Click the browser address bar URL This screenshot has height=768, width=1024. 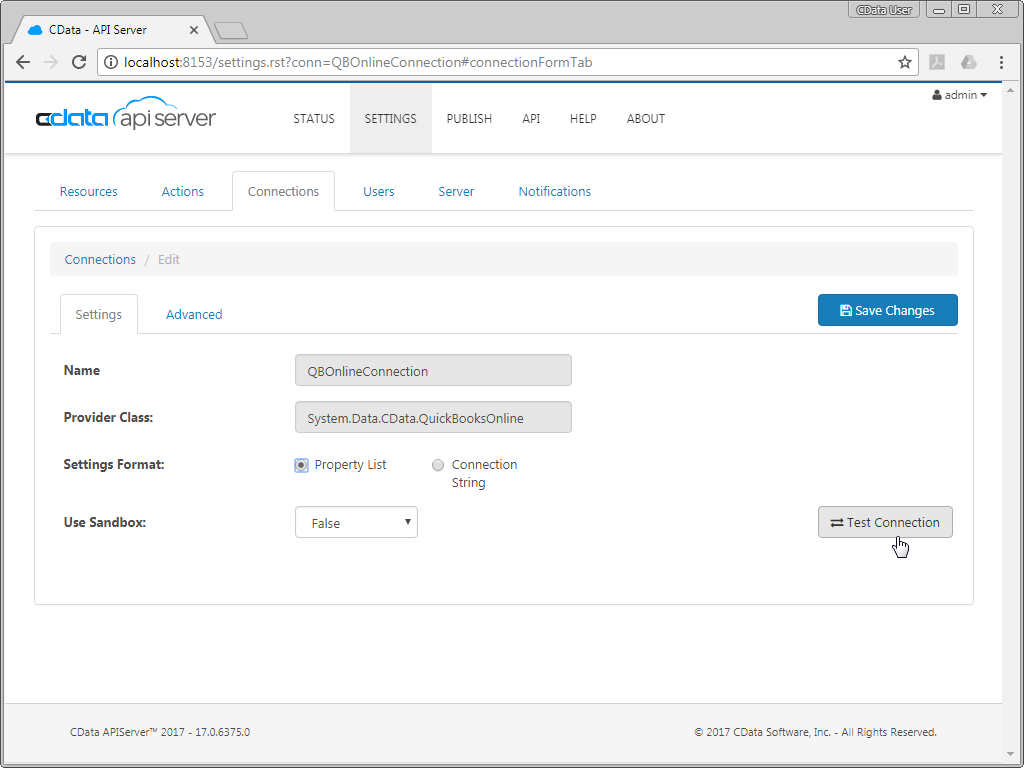click(x=400, y=62)
